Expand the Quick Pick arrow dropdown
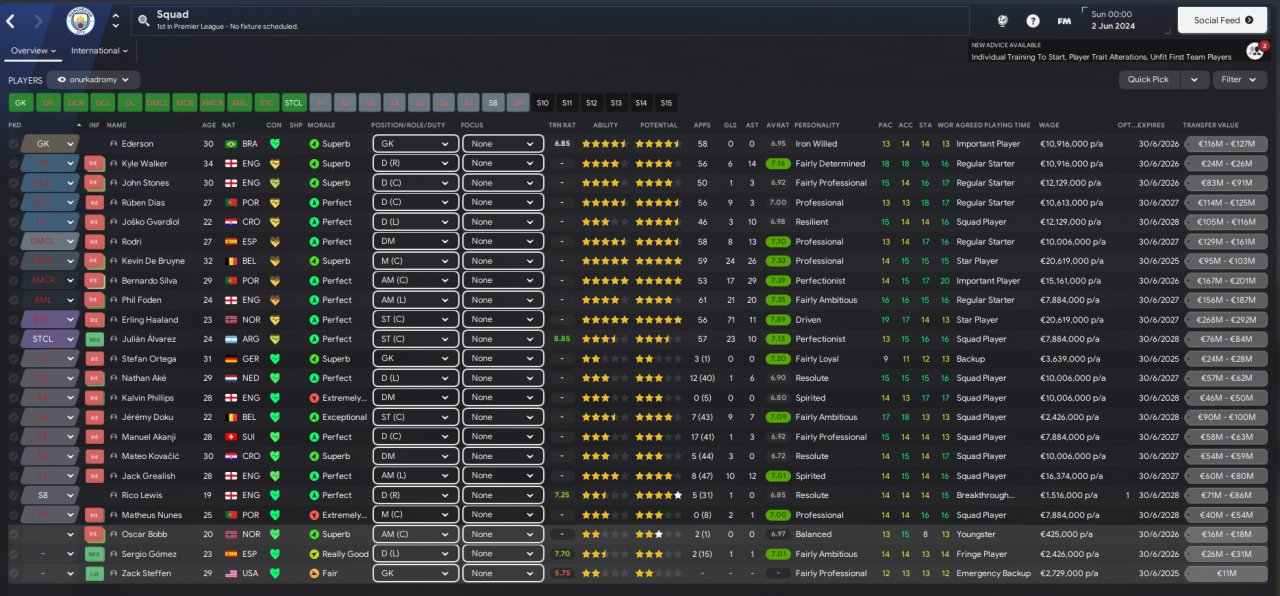Image resolution: width=1280 pixels, height=596 pixels. [x=1195, y=79]
